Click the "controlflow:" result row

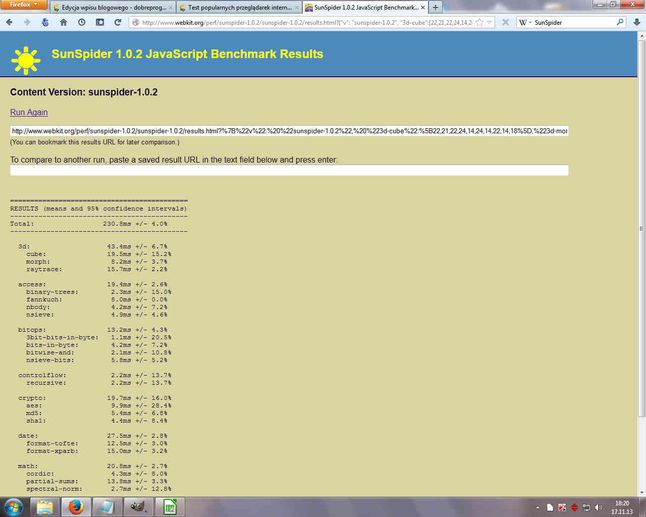[94, 375]
